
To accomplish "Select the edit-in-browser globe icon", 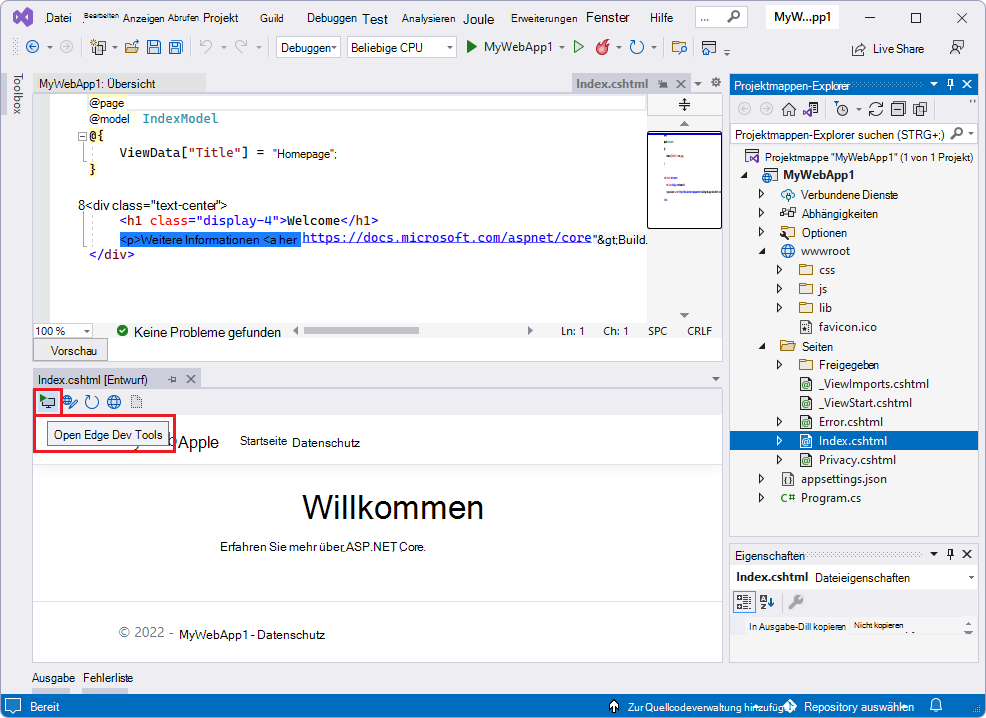I will coord(69,401).
